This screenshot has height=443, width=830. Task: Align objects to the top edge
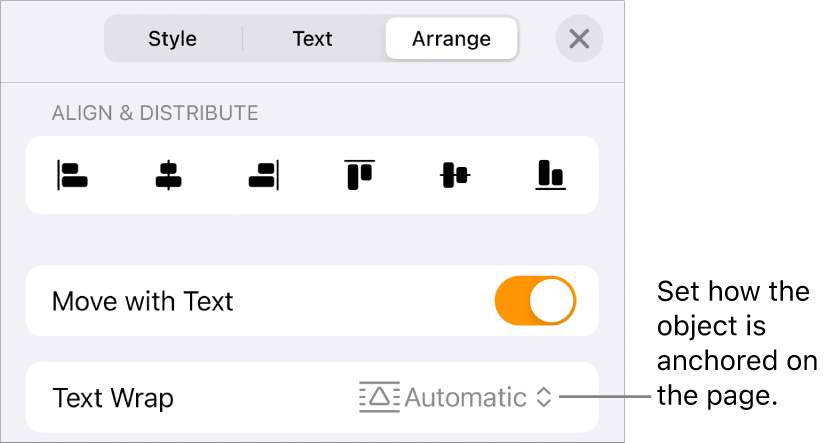(x=360, y=175)
